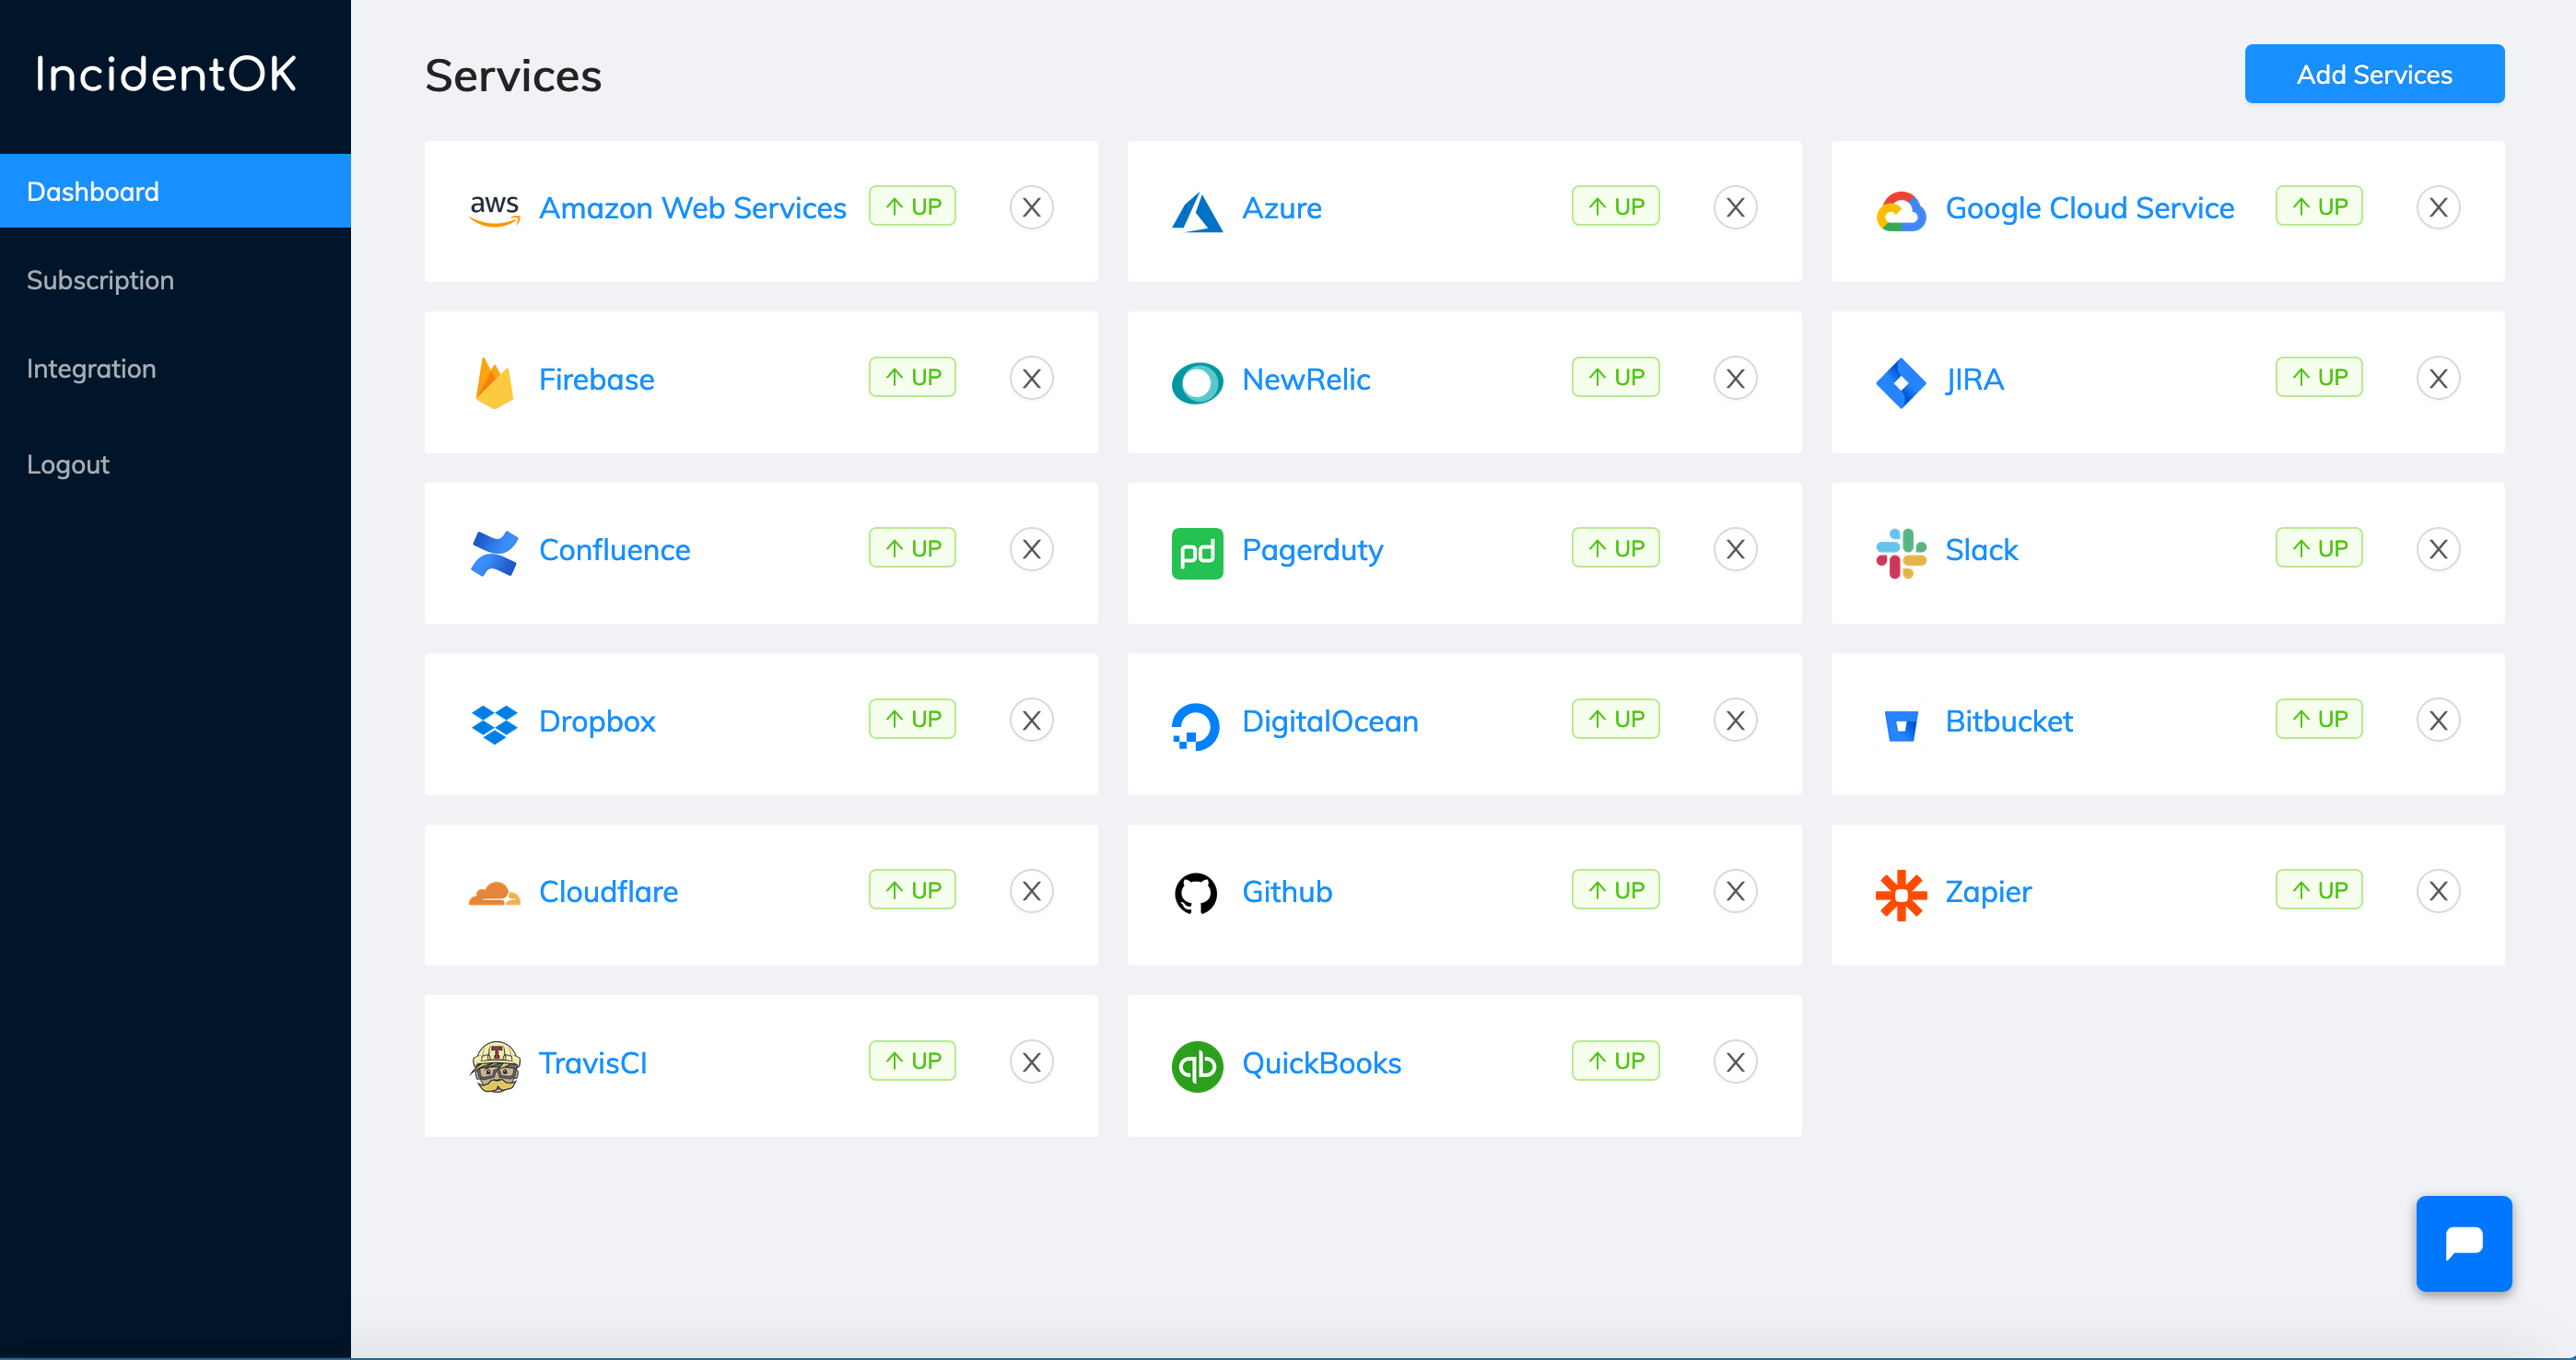Click the Add Services button
The height and width of the screenshot is (1360, 2576).
coord(2373,74)
